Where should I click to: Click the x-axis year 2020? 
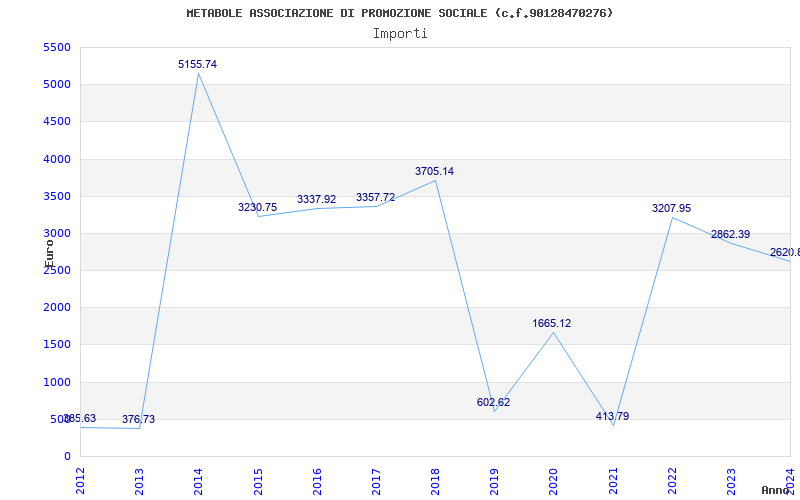click(554, 481)
